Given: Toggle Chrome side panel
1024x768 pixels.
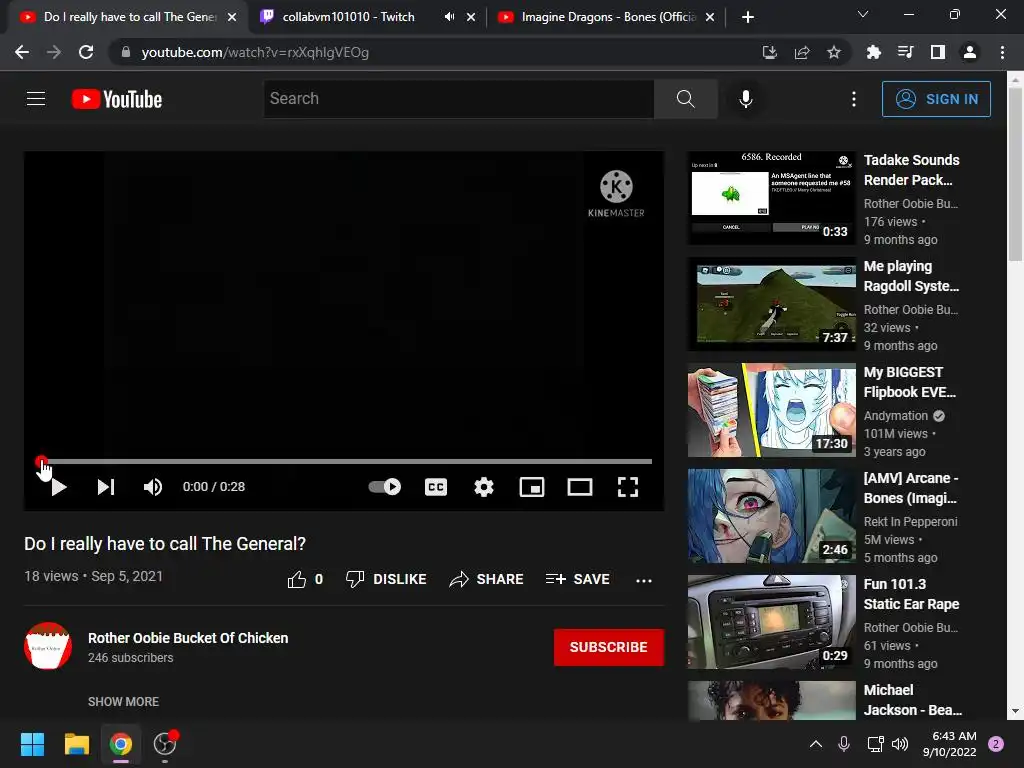Looking at the screenshot, I should pyautogui.click(x=938, y=52).
